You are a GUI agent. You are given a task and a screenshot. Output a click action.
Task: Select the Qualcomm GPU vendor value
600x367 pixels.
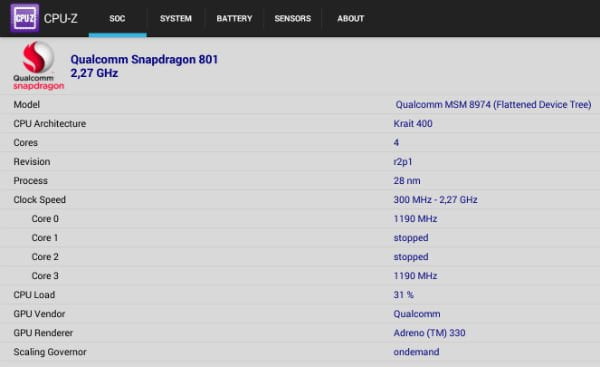(x=417, y=314)
